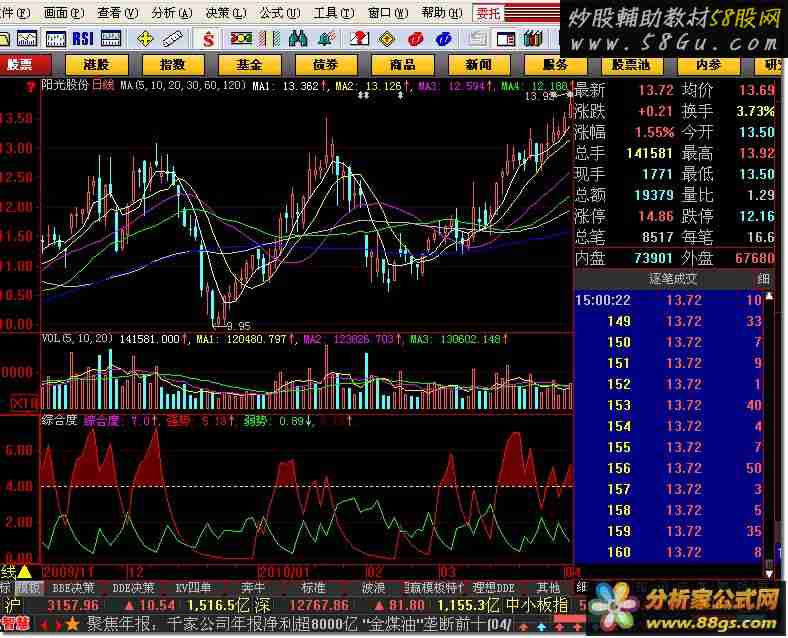788x638 pixels.
Task: Select the 指数 tab
Action: [173, 65]
